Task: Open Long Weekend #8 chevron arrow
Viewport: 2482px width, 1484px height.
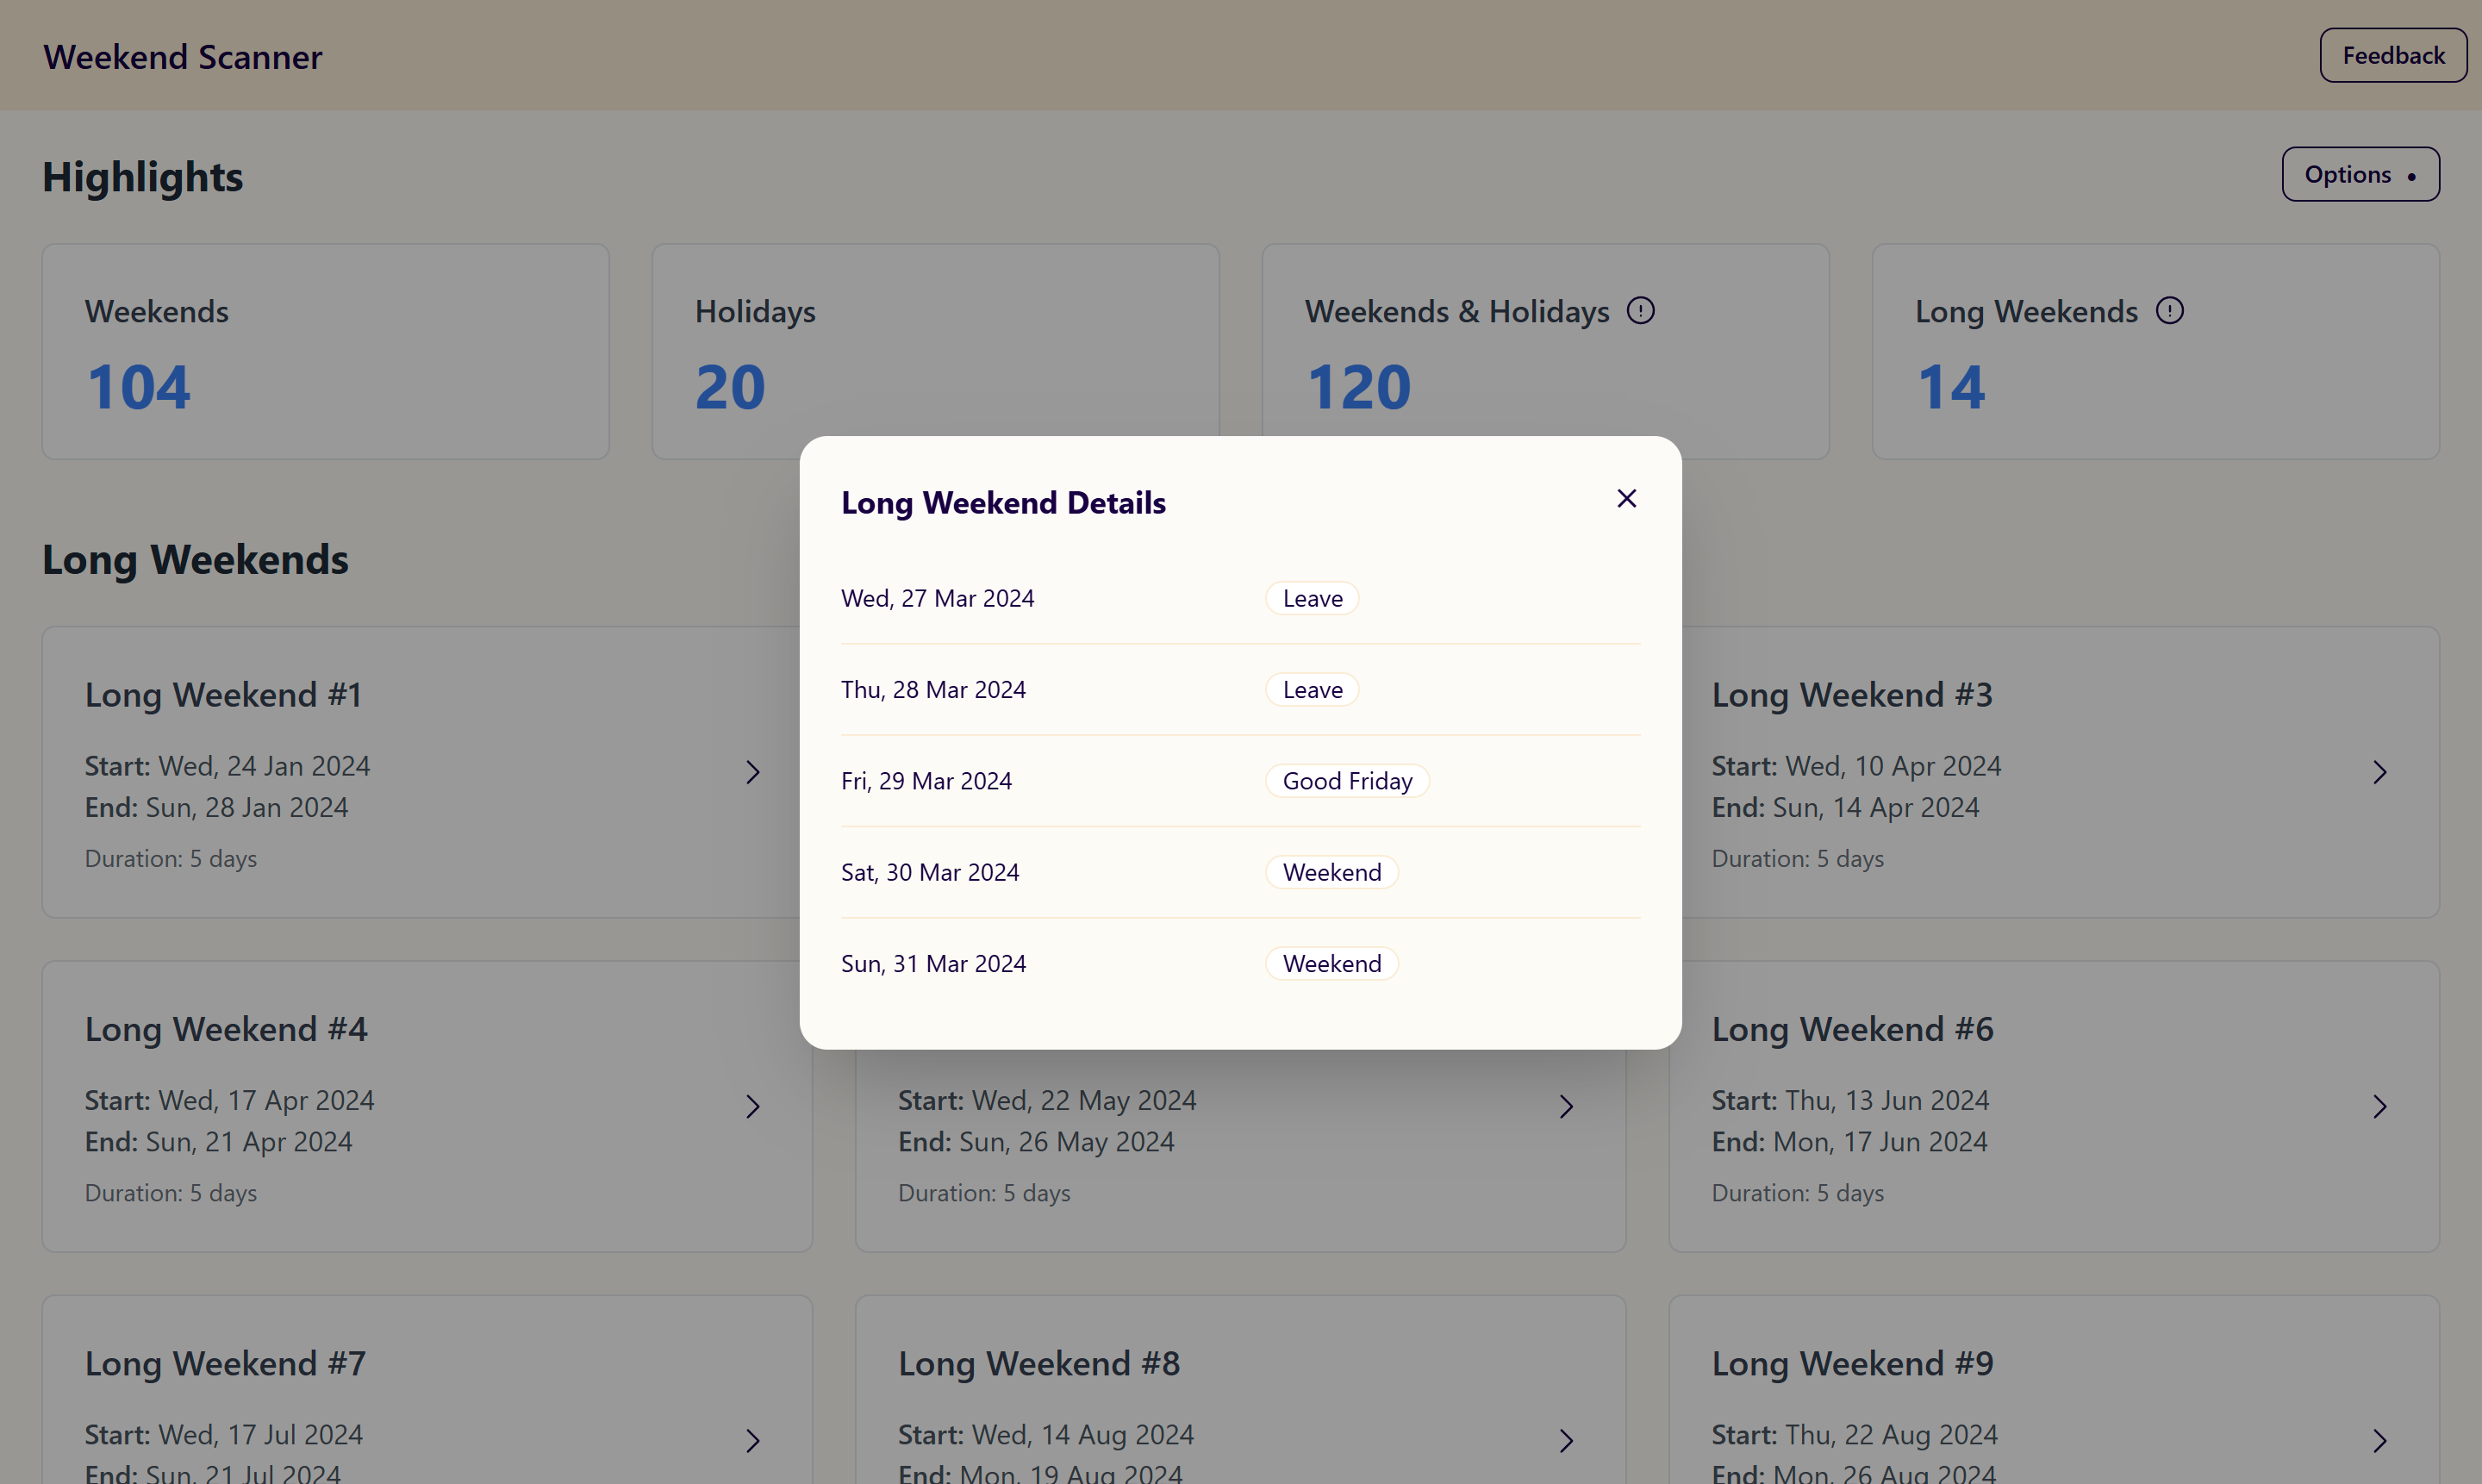Action: coord(1566,1440)
